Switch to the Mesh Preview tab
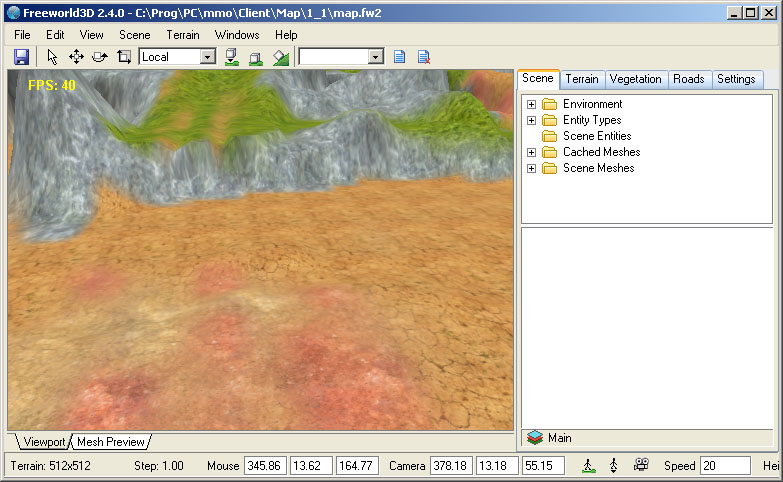This screenshot has height=482, width=783. click(111, 442)
